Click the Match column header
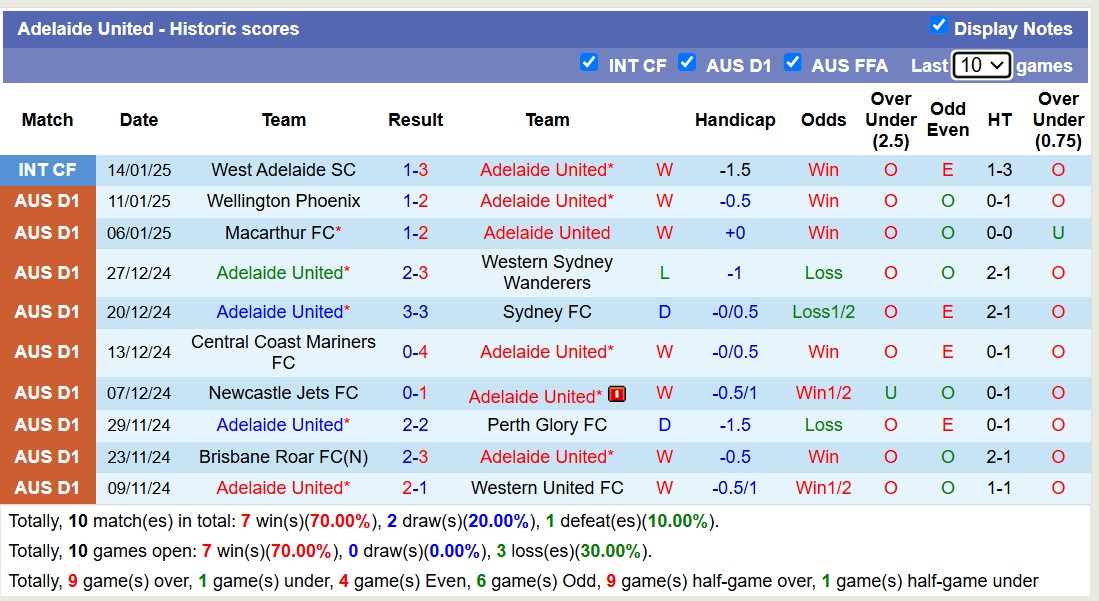1099x601 pixels. (x=47, y=120)
